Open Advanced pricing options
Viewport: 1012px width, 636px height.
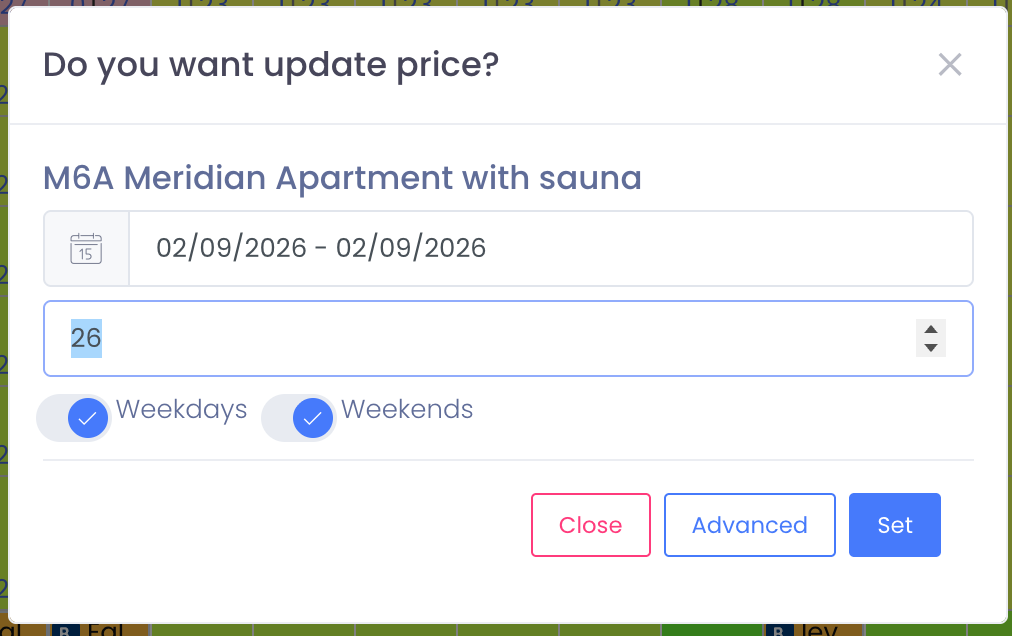click(x=749, y=525)
